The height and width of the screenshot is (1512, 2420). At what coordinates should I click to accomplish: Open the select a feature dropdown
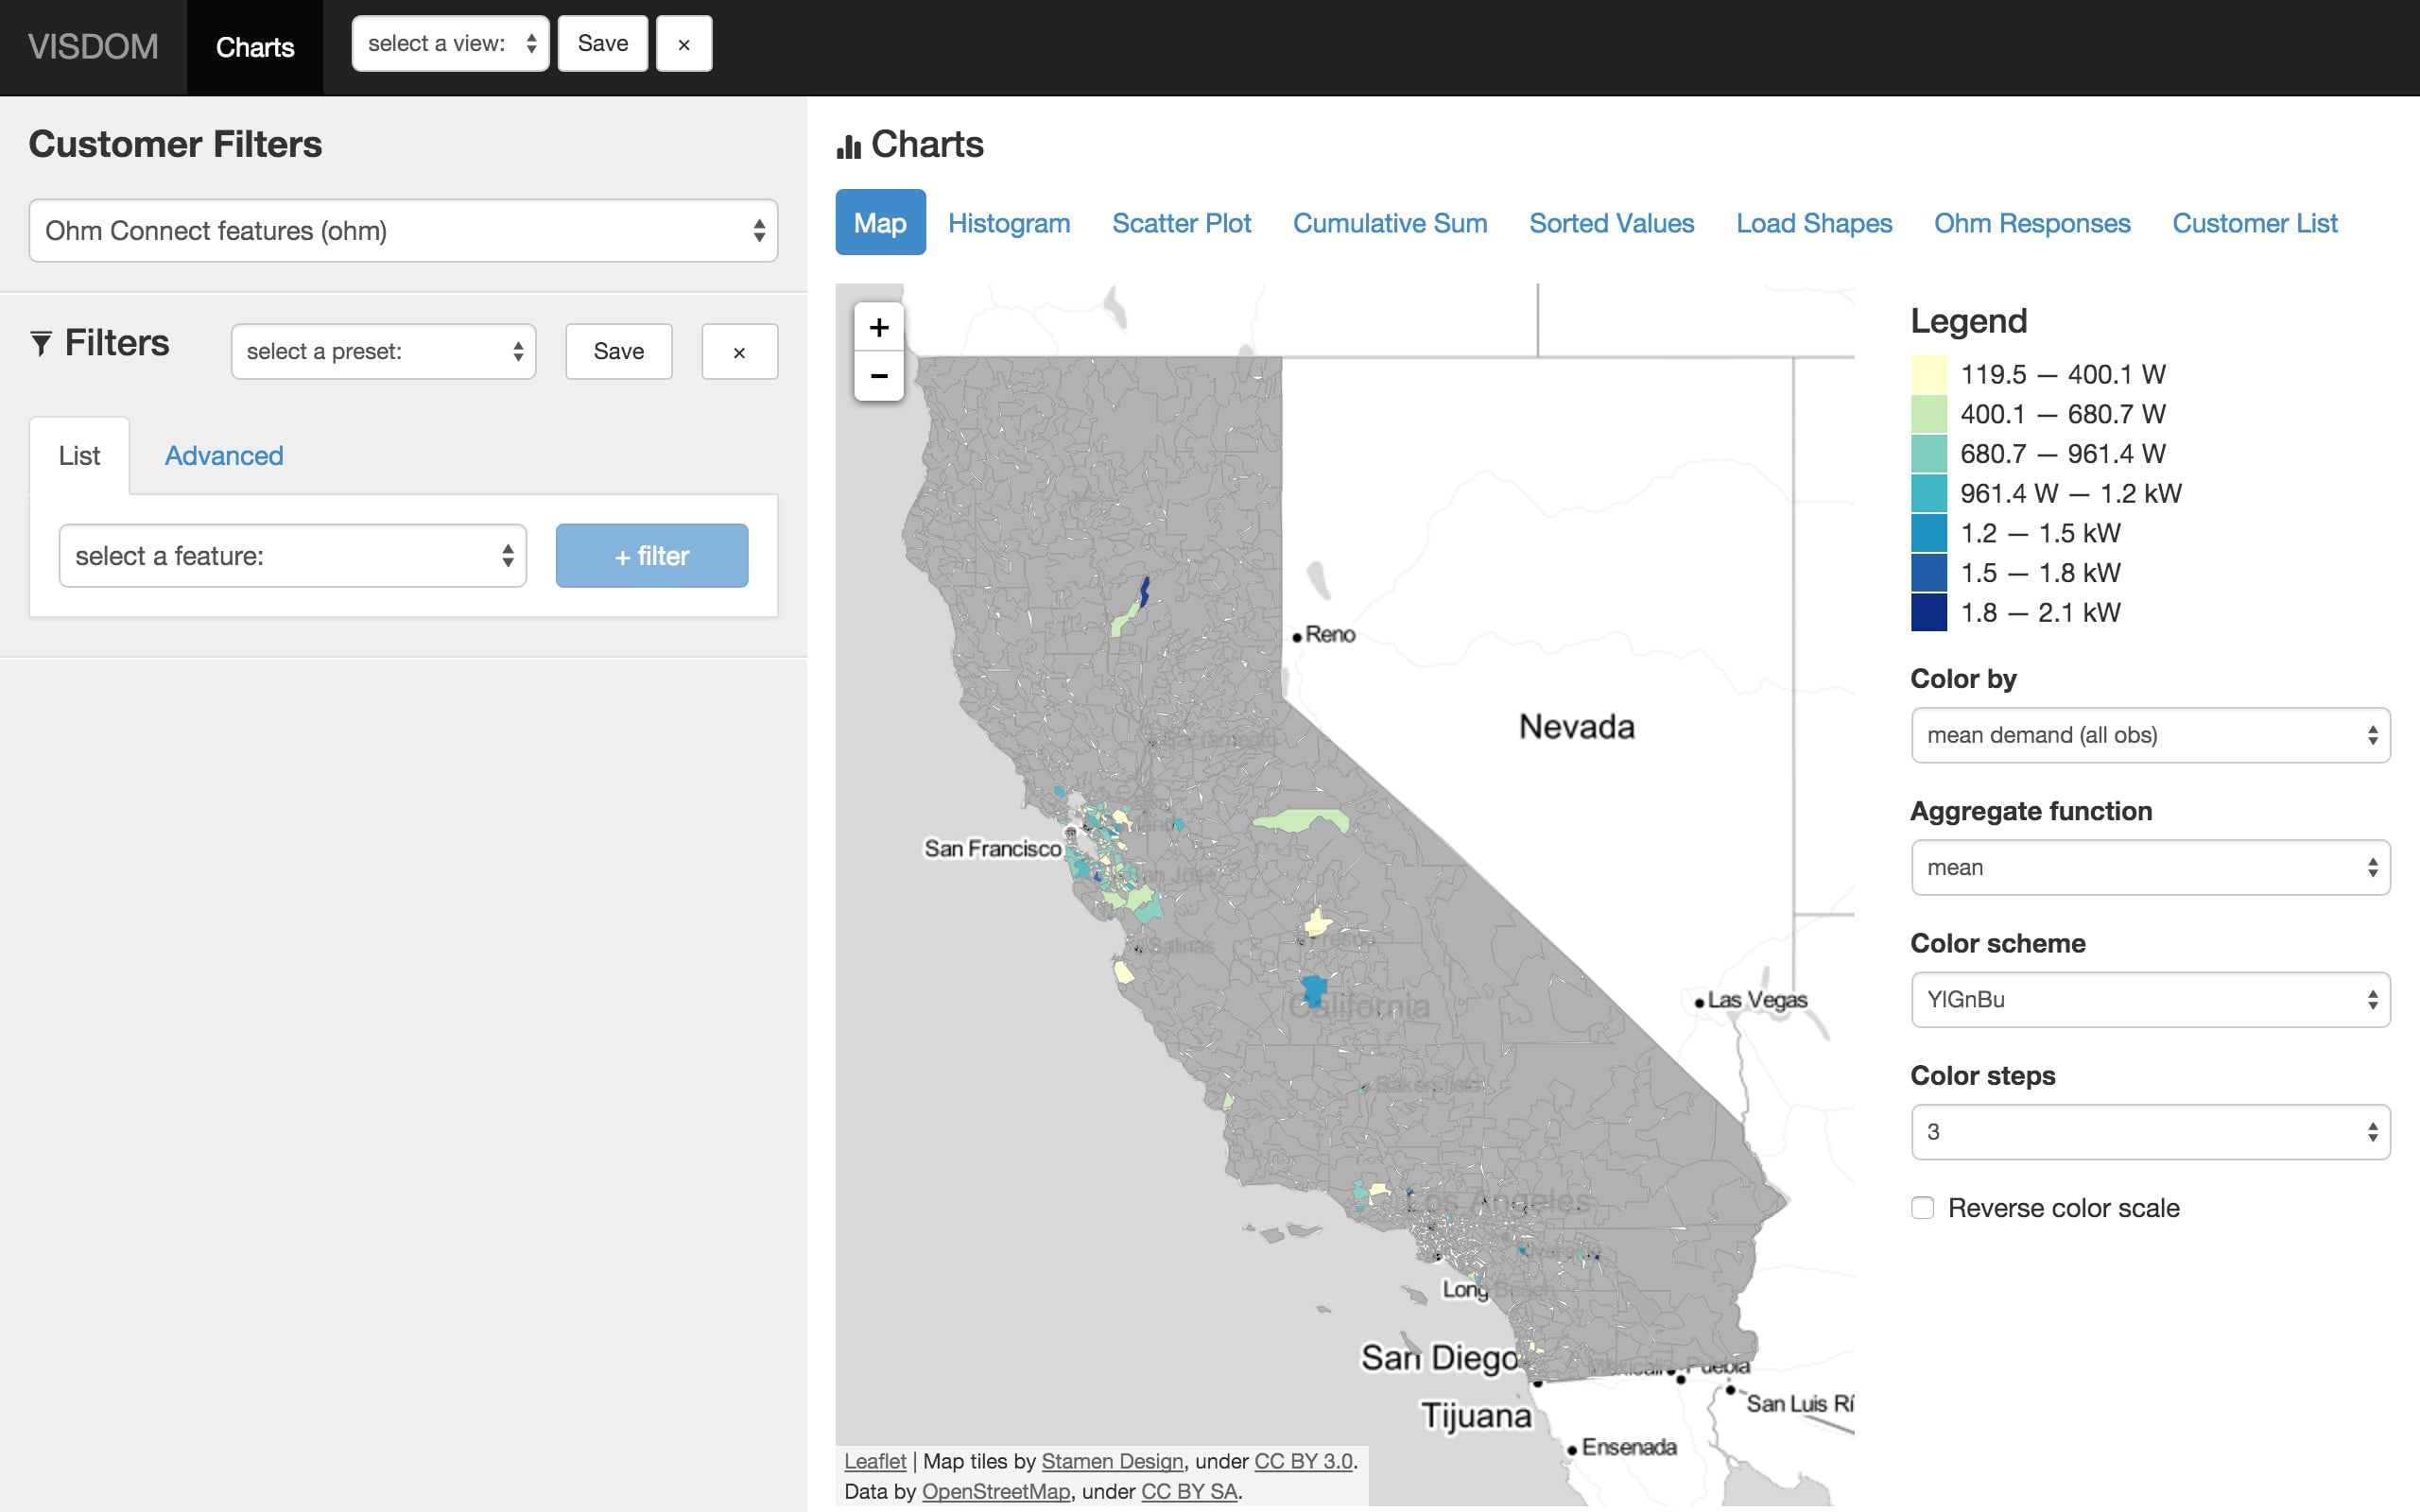point(293,556)
